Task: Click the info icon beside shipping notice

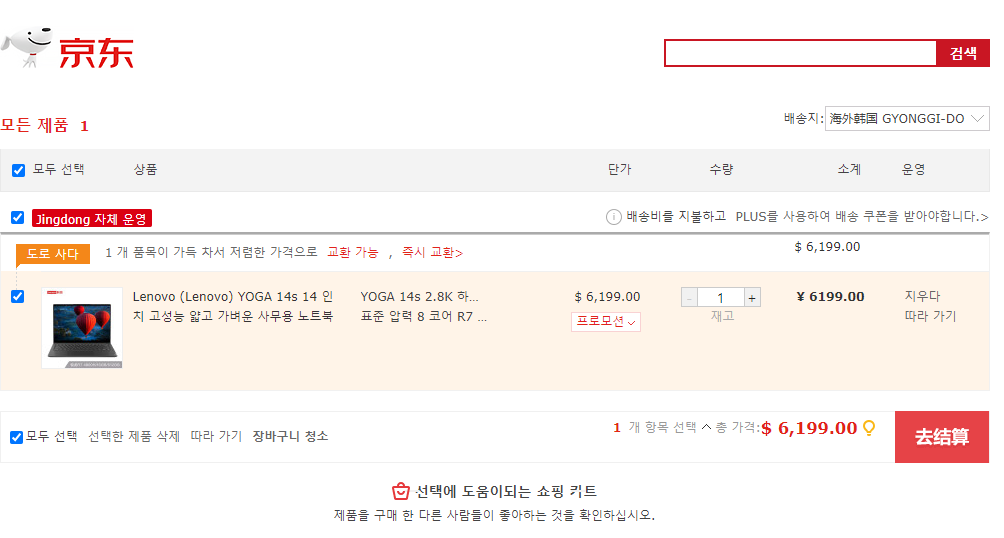Action: click(613, 217)
